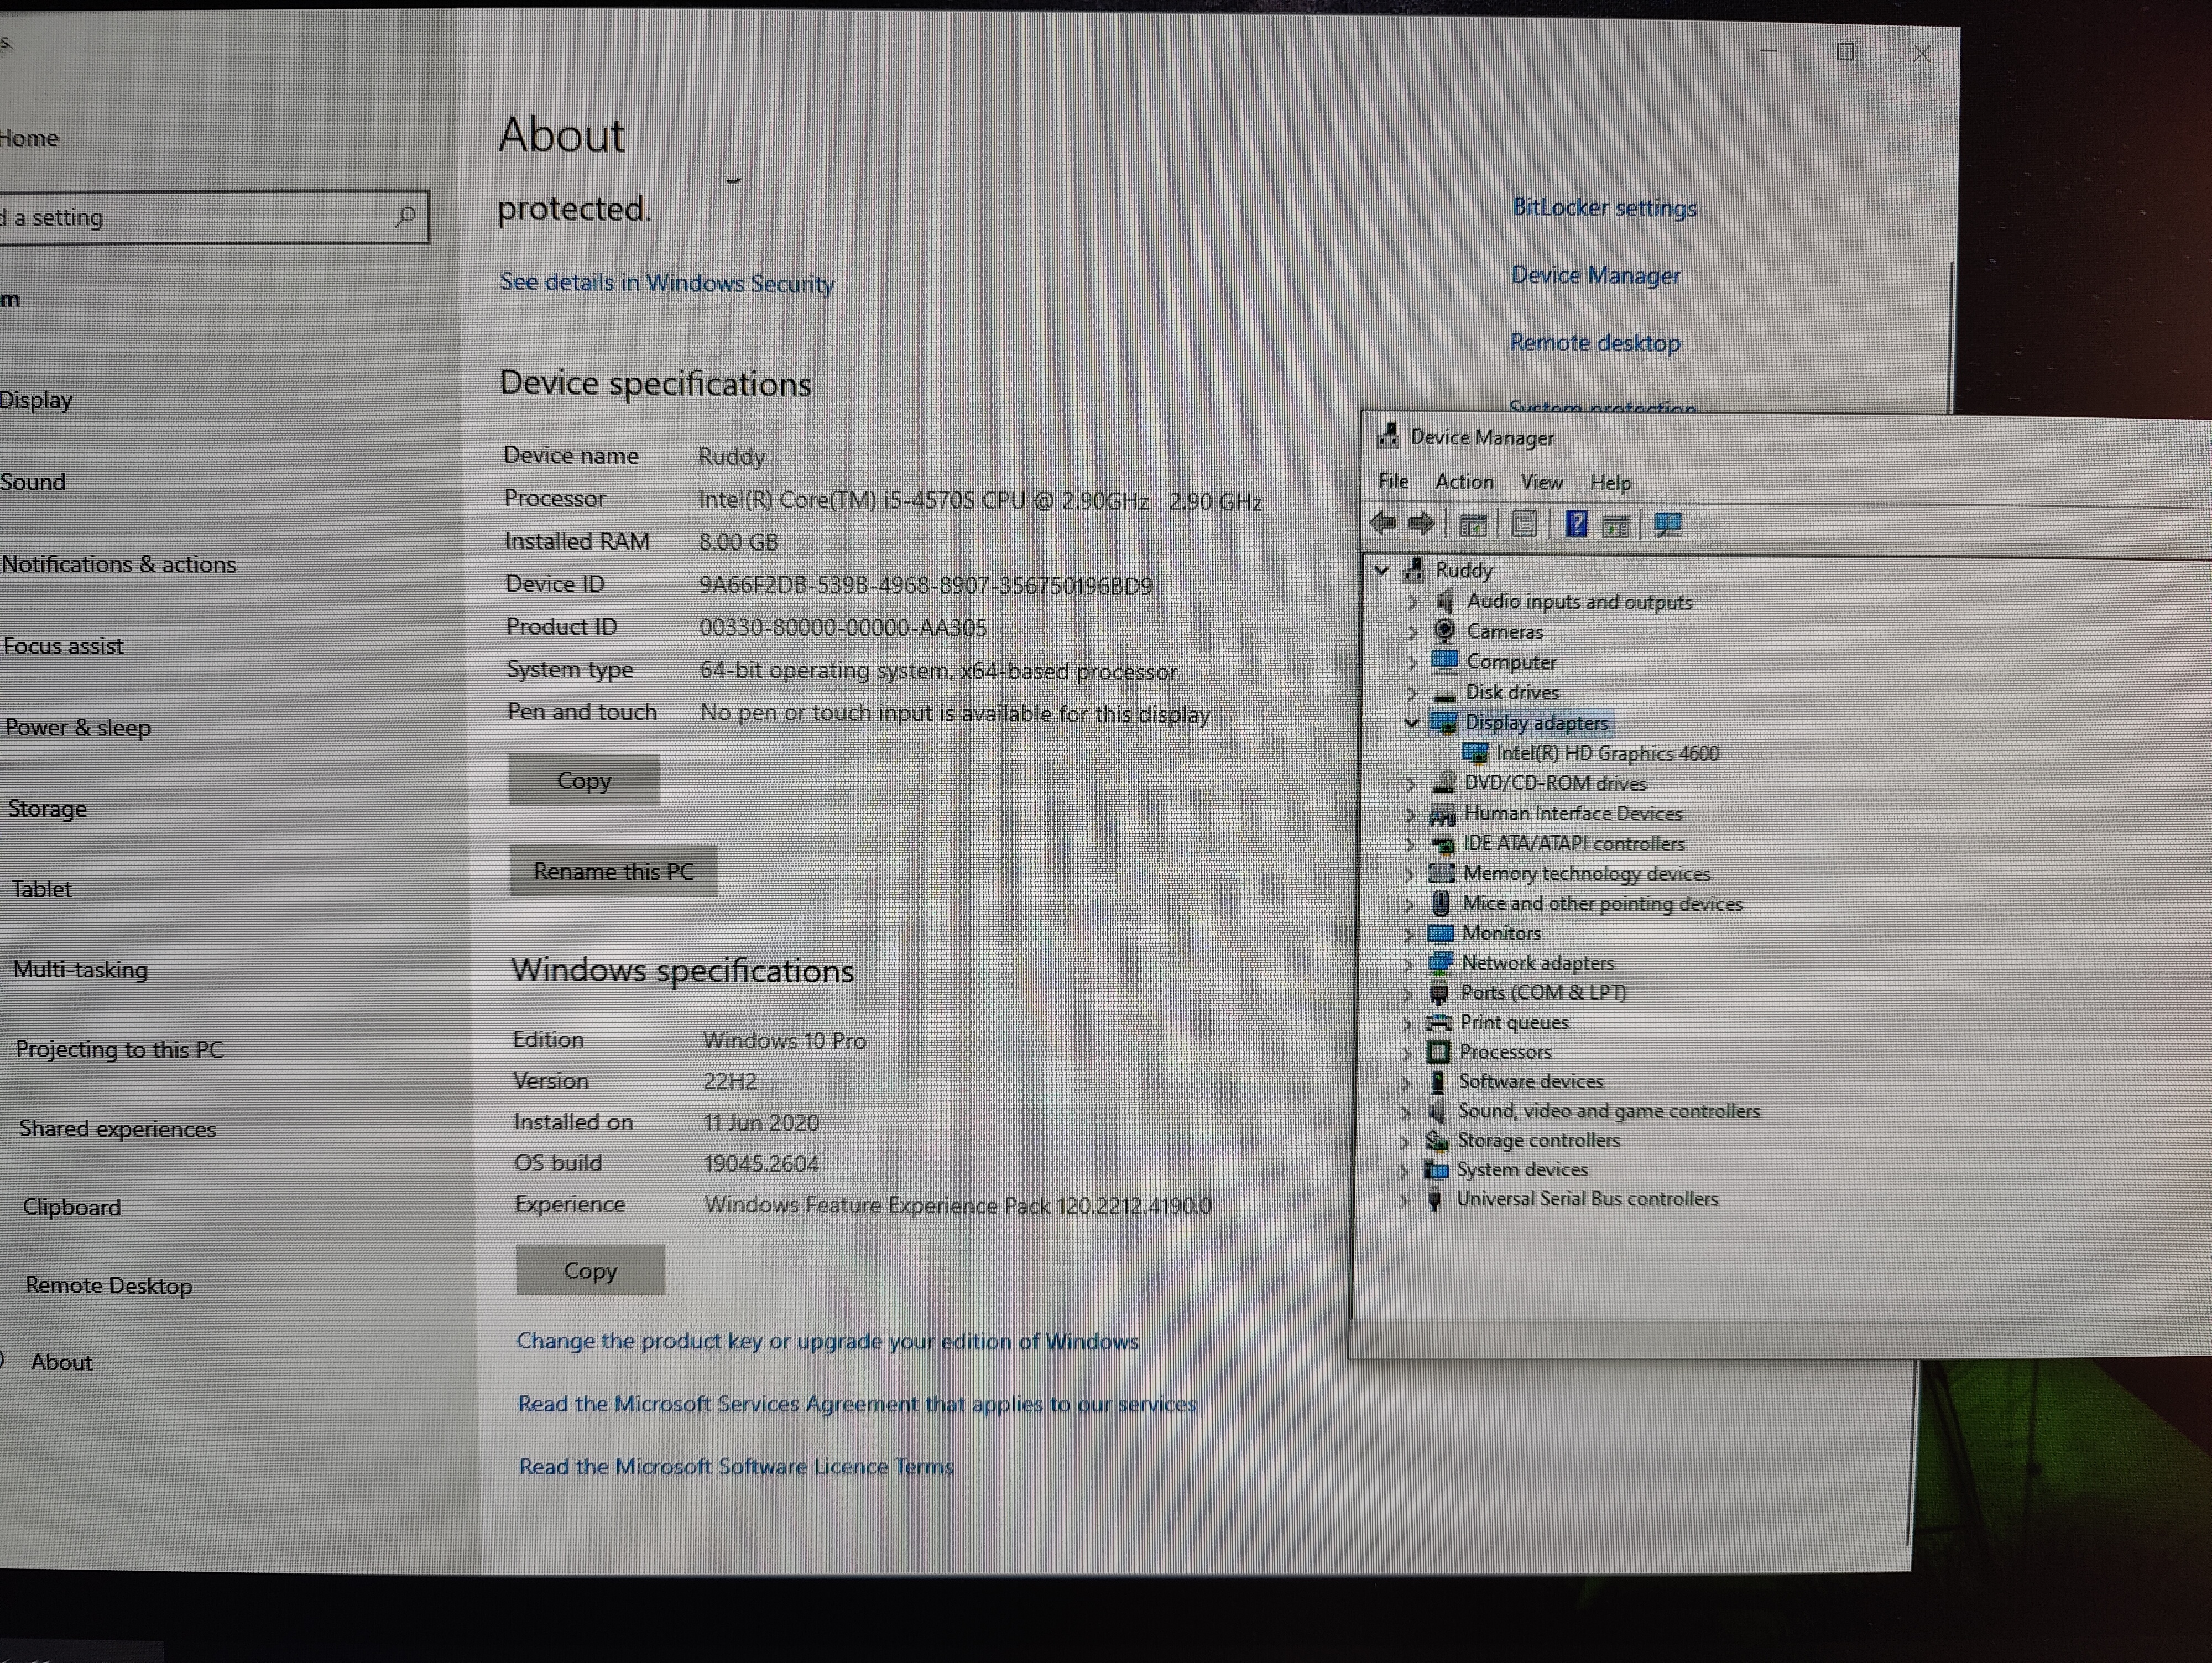
Task: Collapse the Ruddy root node chevron
Action: 1382,570
